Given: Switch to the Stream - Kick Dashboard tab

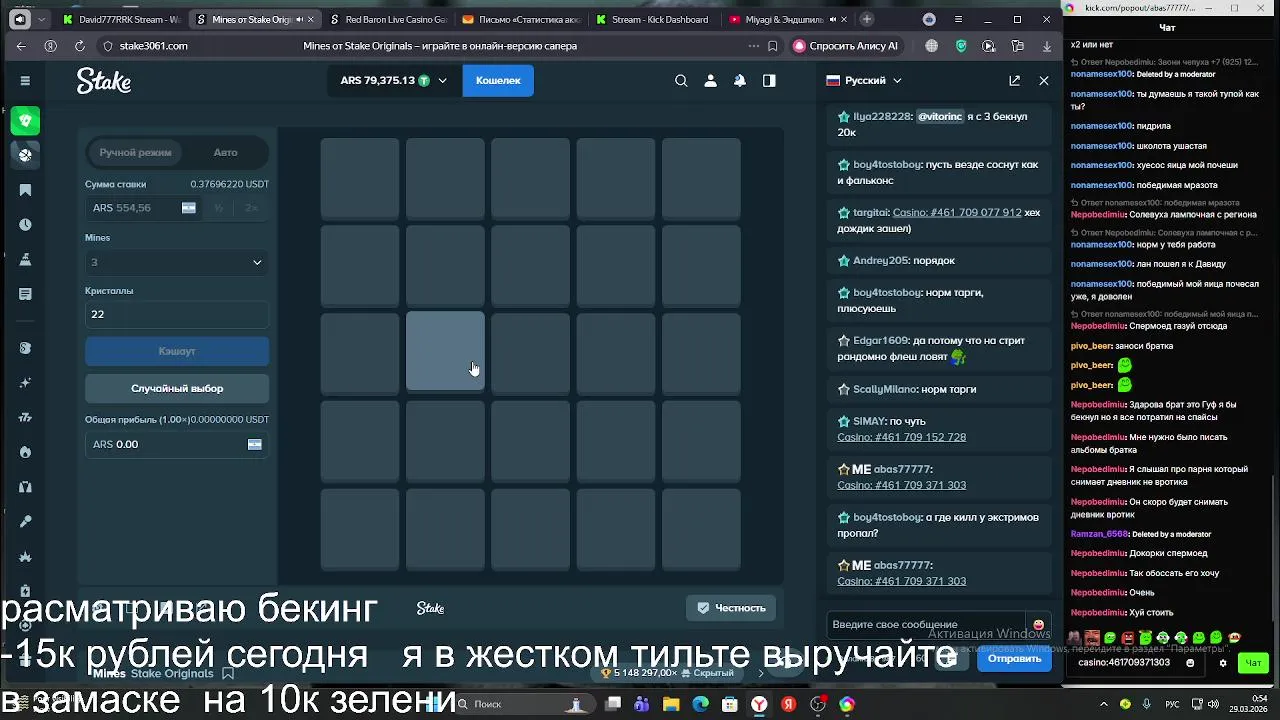Looking at the screenshot, I should (x=652, y=19).
